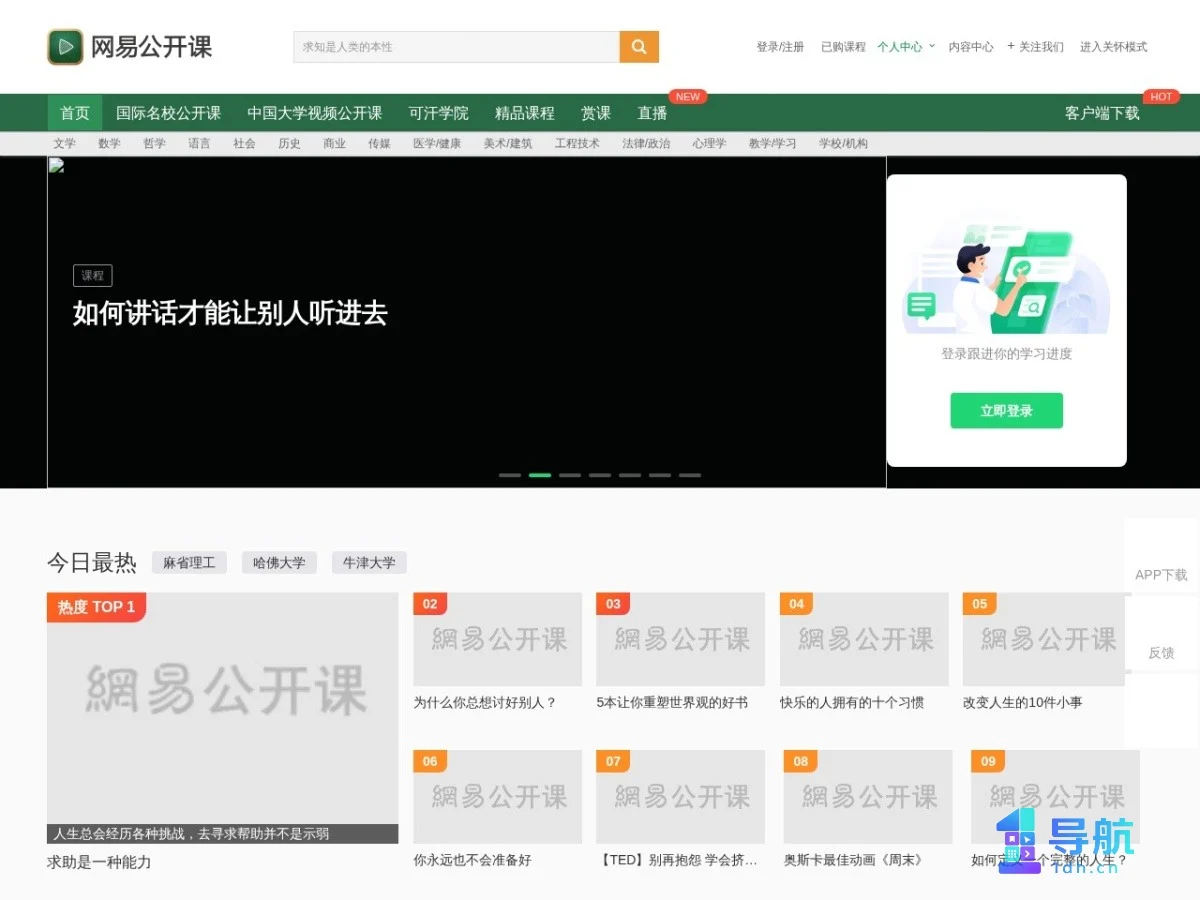Screen dimensions: 1200x900
Task: Open thumbnail 06 你永远也不会准备好
Action: tap(497, 797)
